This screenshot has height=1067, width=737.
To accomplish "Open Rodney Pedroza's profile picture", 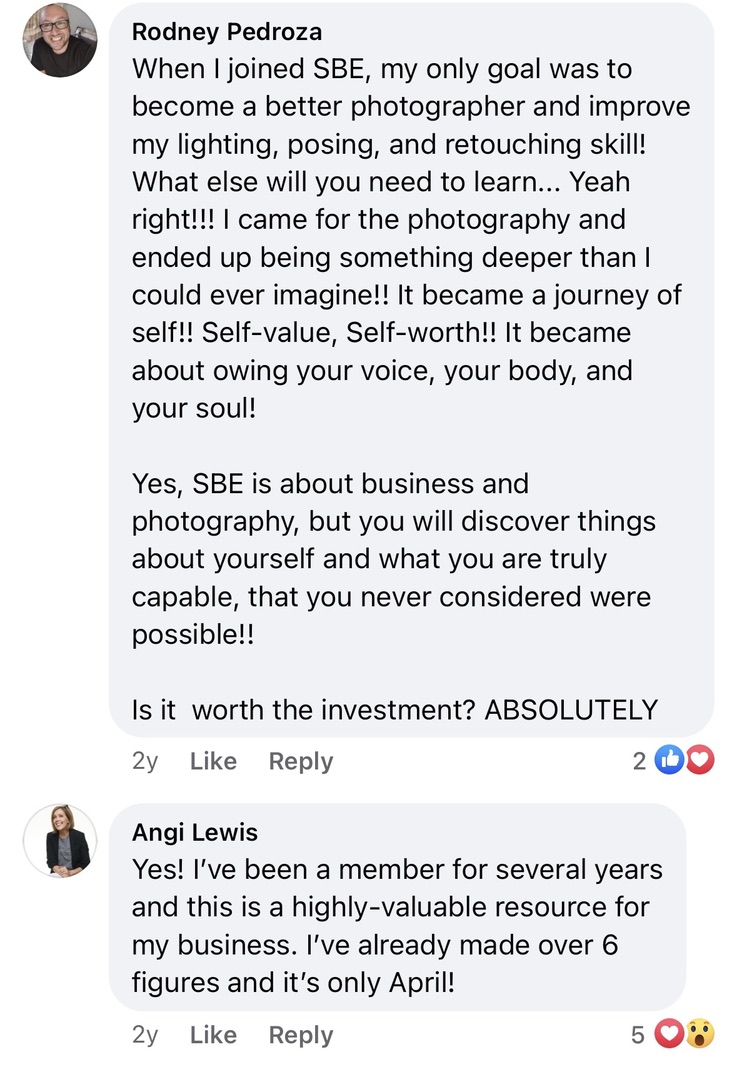I will [60, 41].
